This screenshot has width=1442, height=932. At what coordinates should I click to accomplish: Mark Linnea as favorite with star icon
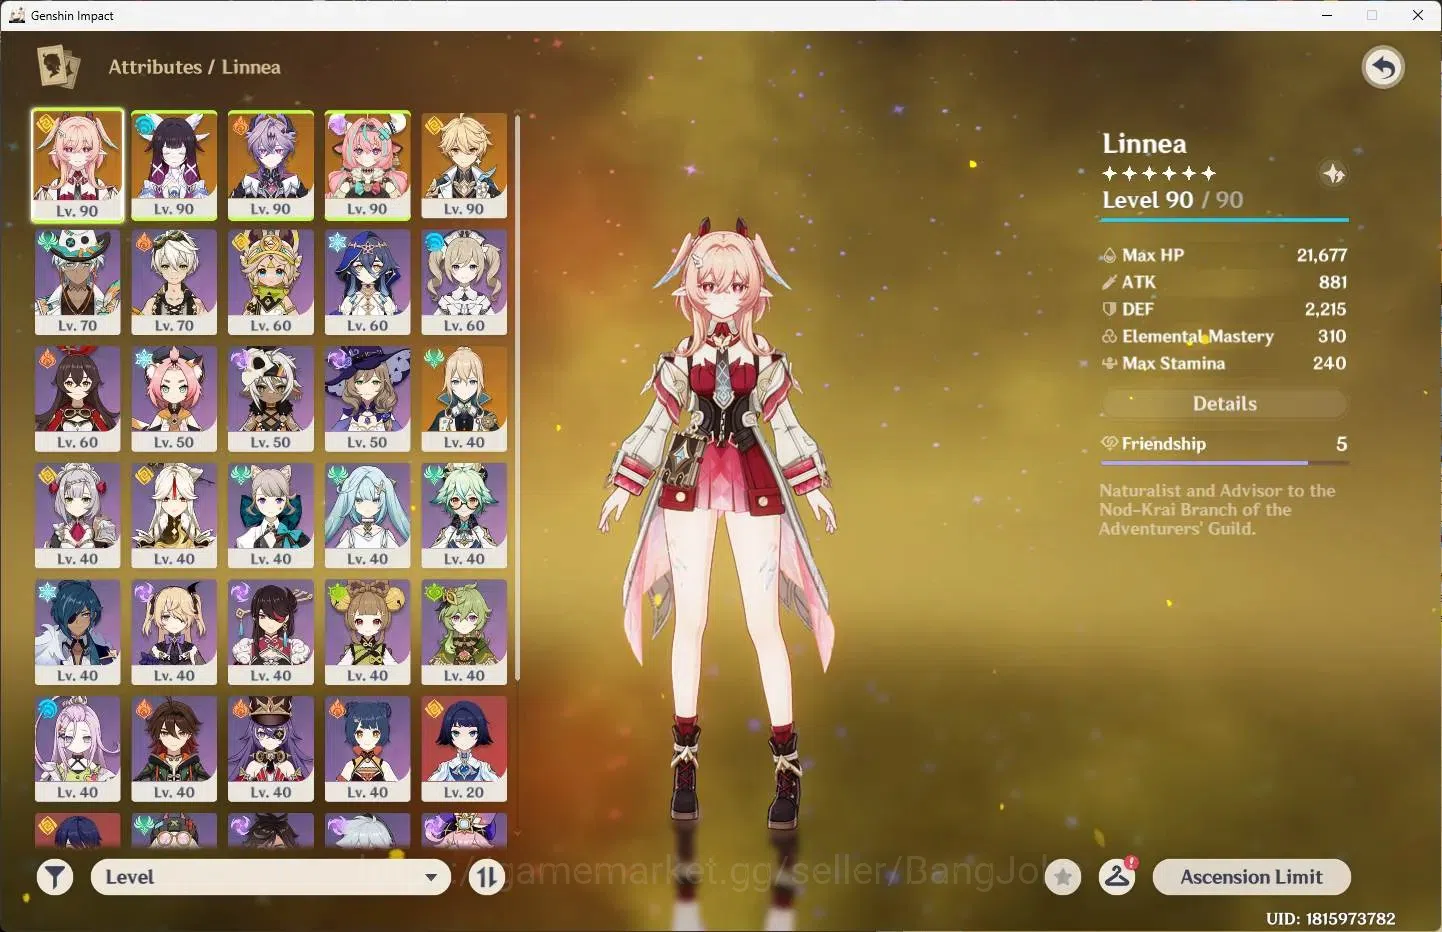tap(1063, 877)
